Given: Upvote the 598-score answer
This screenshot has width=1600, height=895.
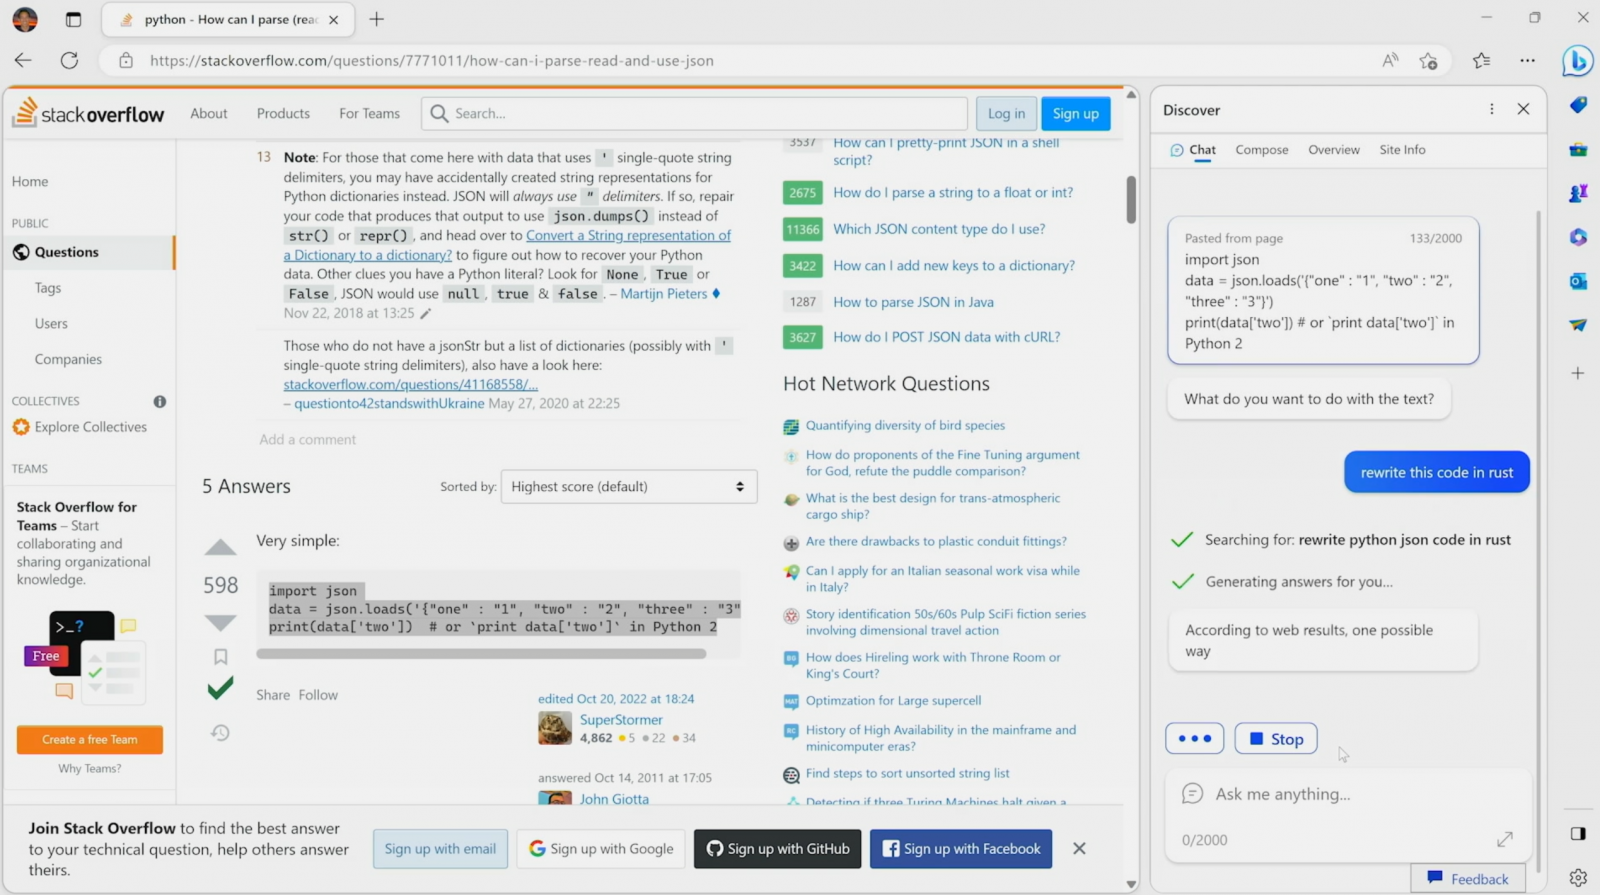Looking at the screenshot, I should 220,547.
